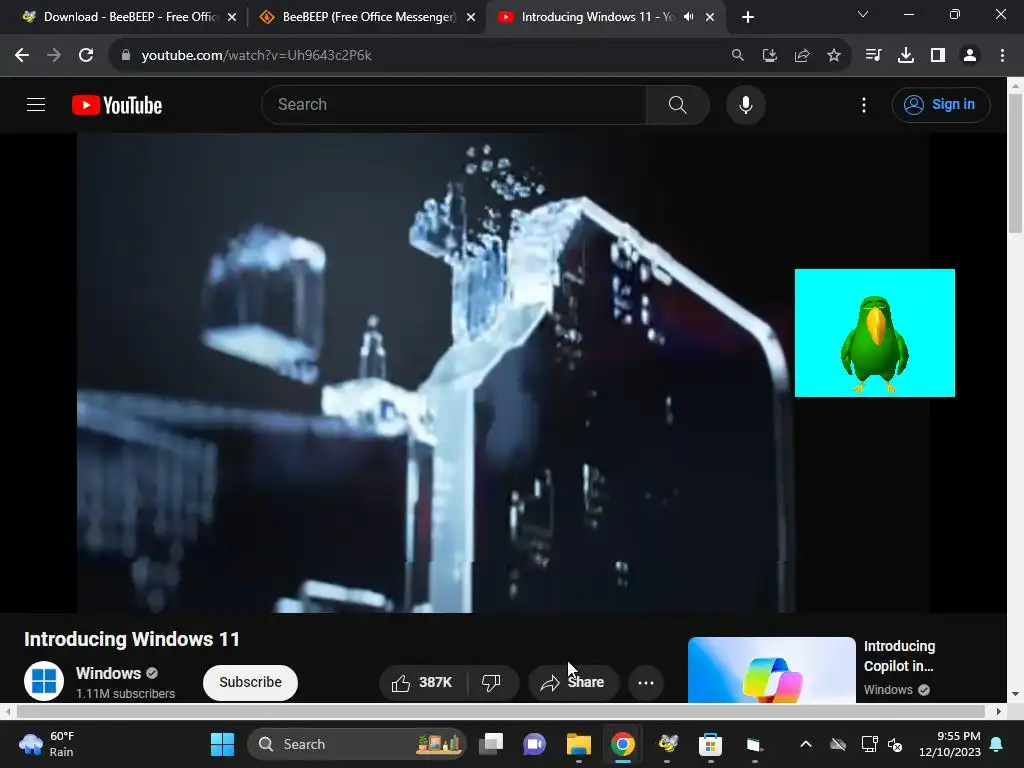Open Microsoft Store from taskbar

click(711, 744)
